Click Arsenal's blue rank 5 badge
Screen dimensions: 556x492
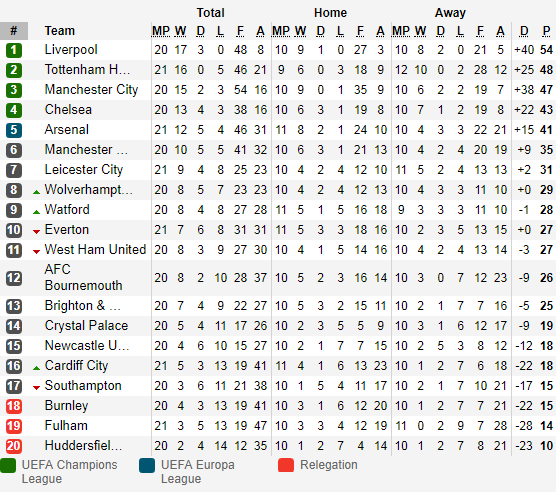[x=14, y=130]
